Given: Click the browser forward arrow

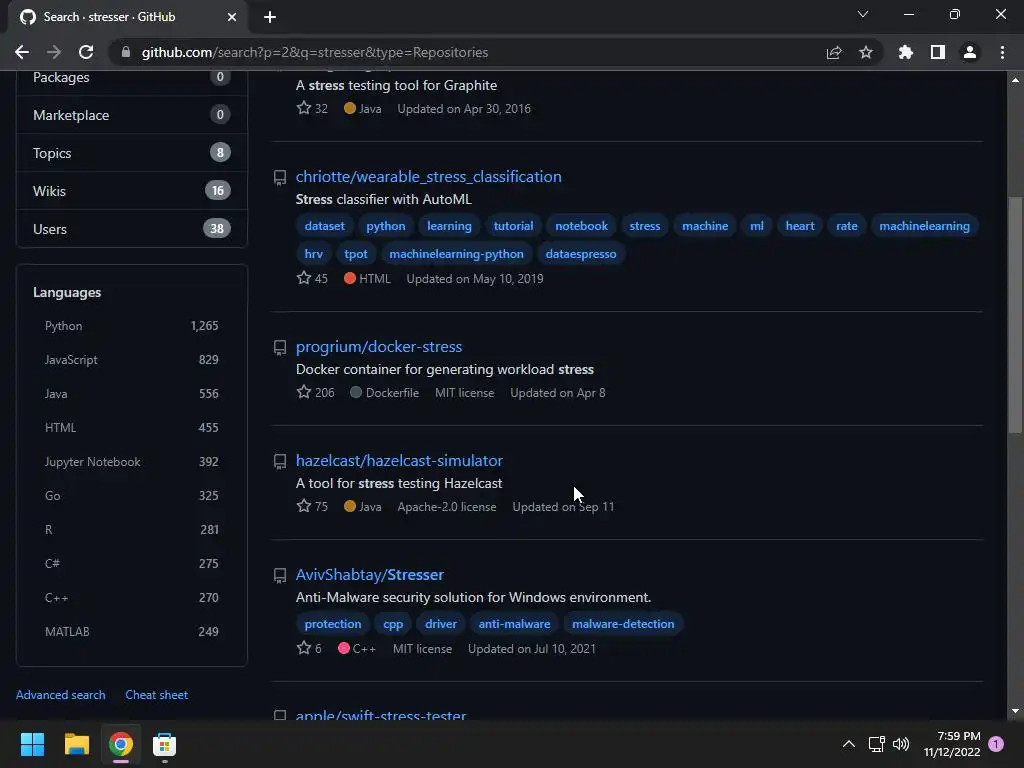Looking at the screenshot, I should 54,52.
